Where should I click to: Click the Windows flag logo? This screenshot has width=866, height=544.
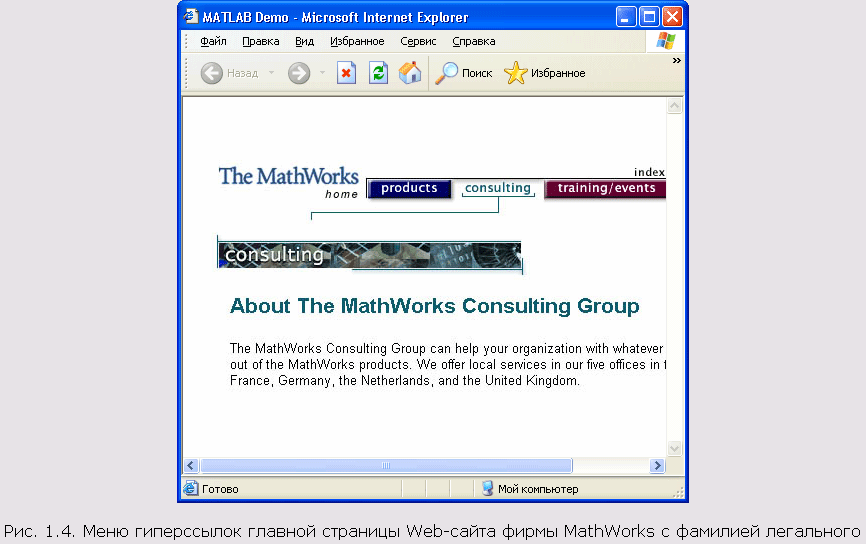coord(666,41)
